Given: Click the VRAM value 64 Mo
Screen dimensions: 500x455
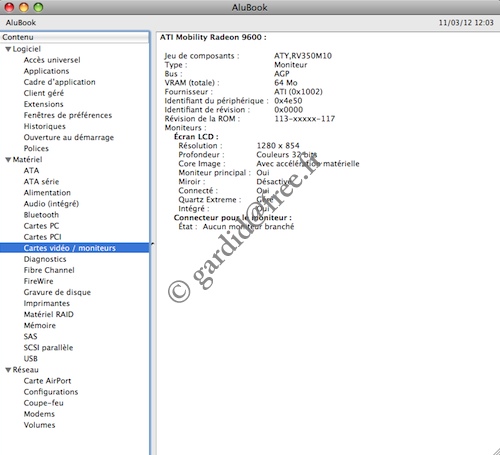Looking at the screenshot, I should (x=286, y=83).
